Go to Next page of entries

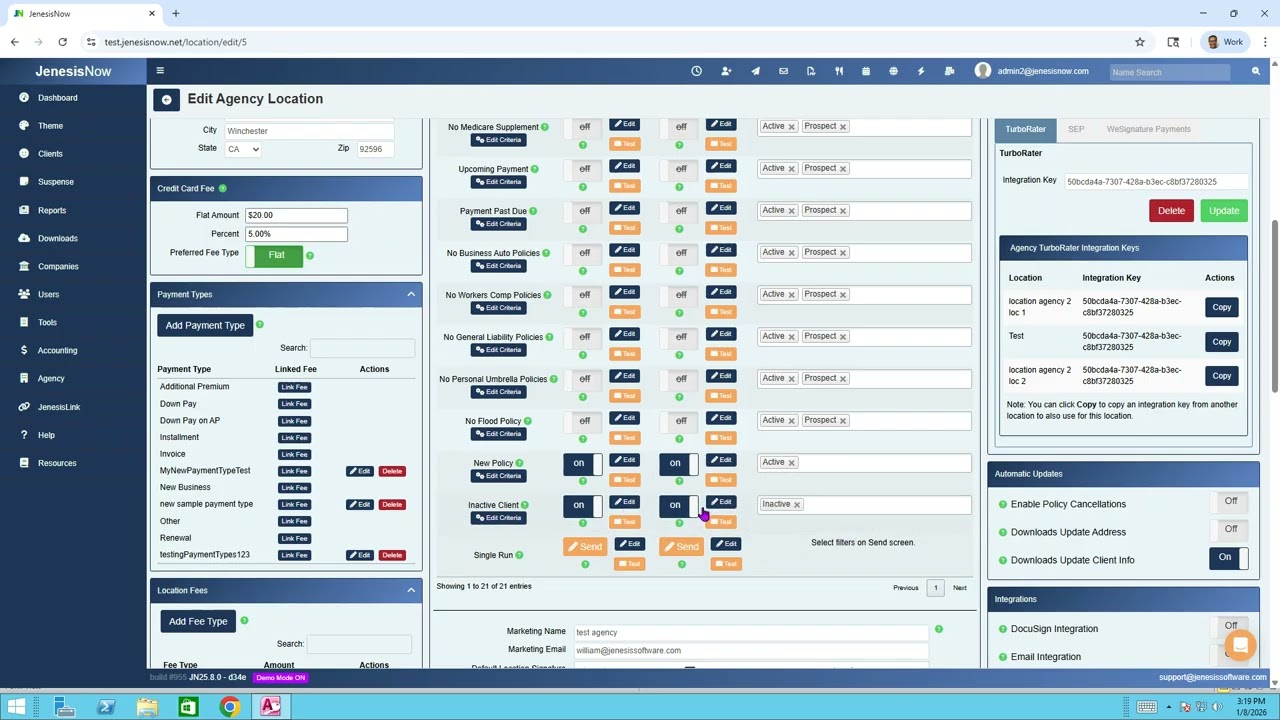[x=960, y=588]
